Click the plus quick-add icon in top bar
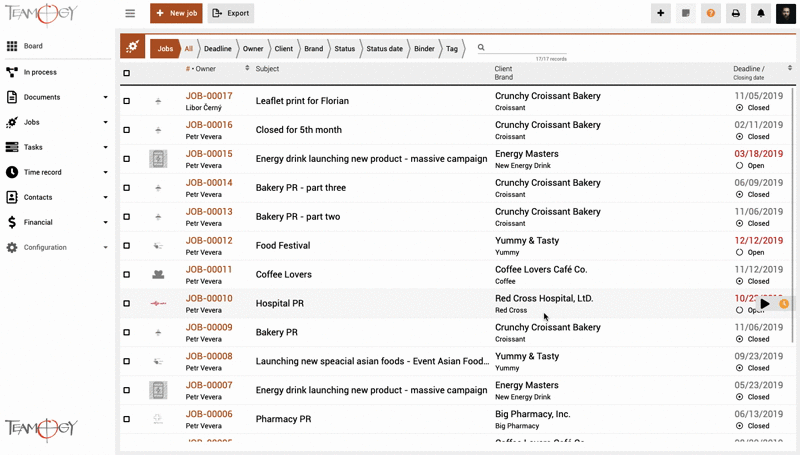Screen dimensions: 800x455 [661, 13]
